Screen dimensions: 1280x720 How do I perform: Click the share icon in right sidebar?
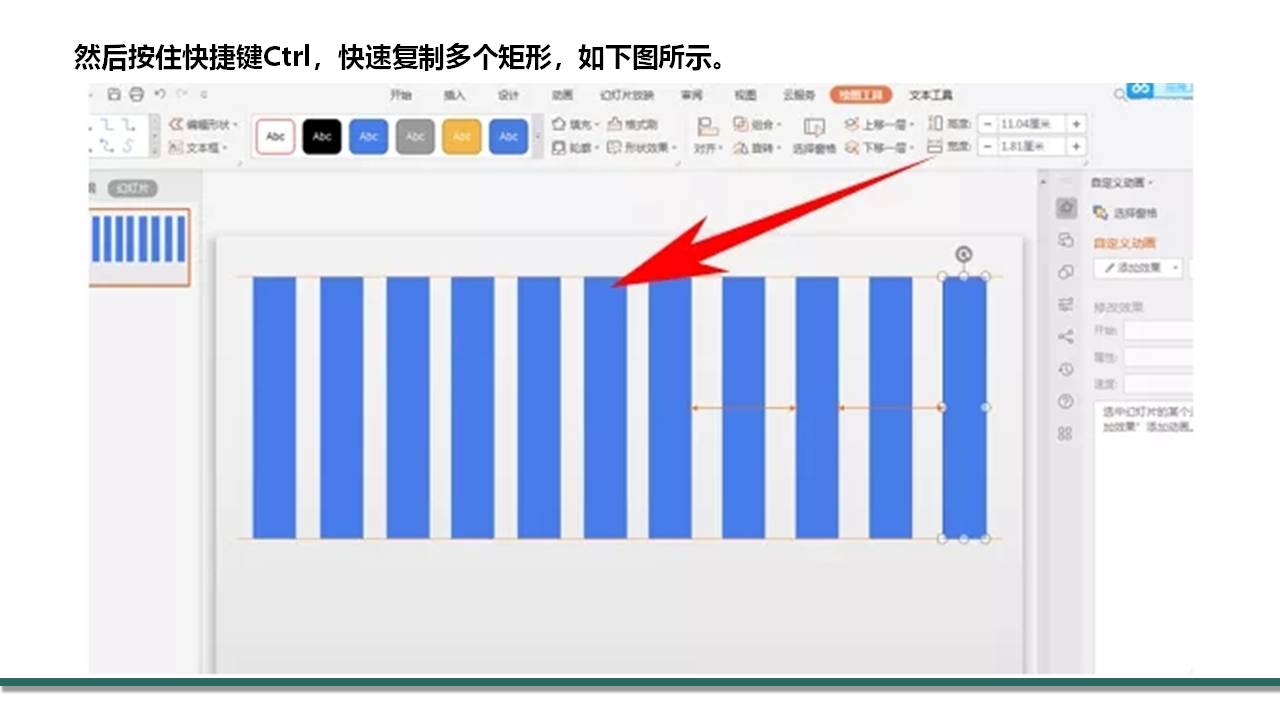[1066, 337]
